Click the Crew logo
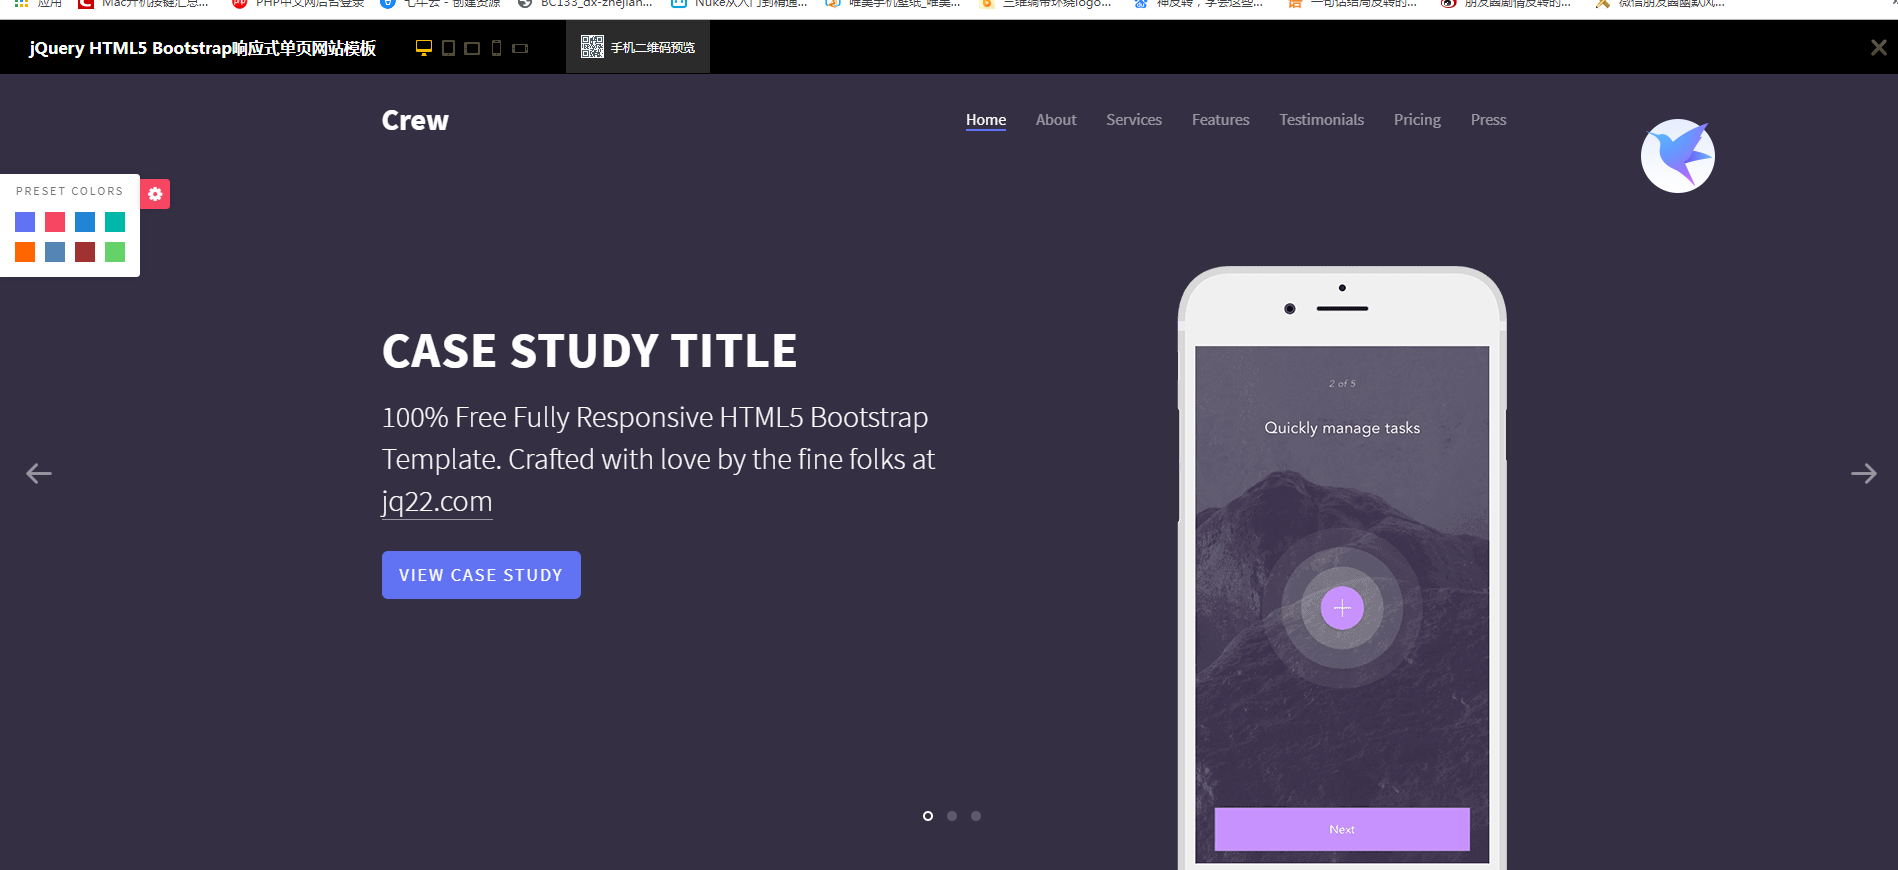Screen dimensions: 1898x870 415,121
